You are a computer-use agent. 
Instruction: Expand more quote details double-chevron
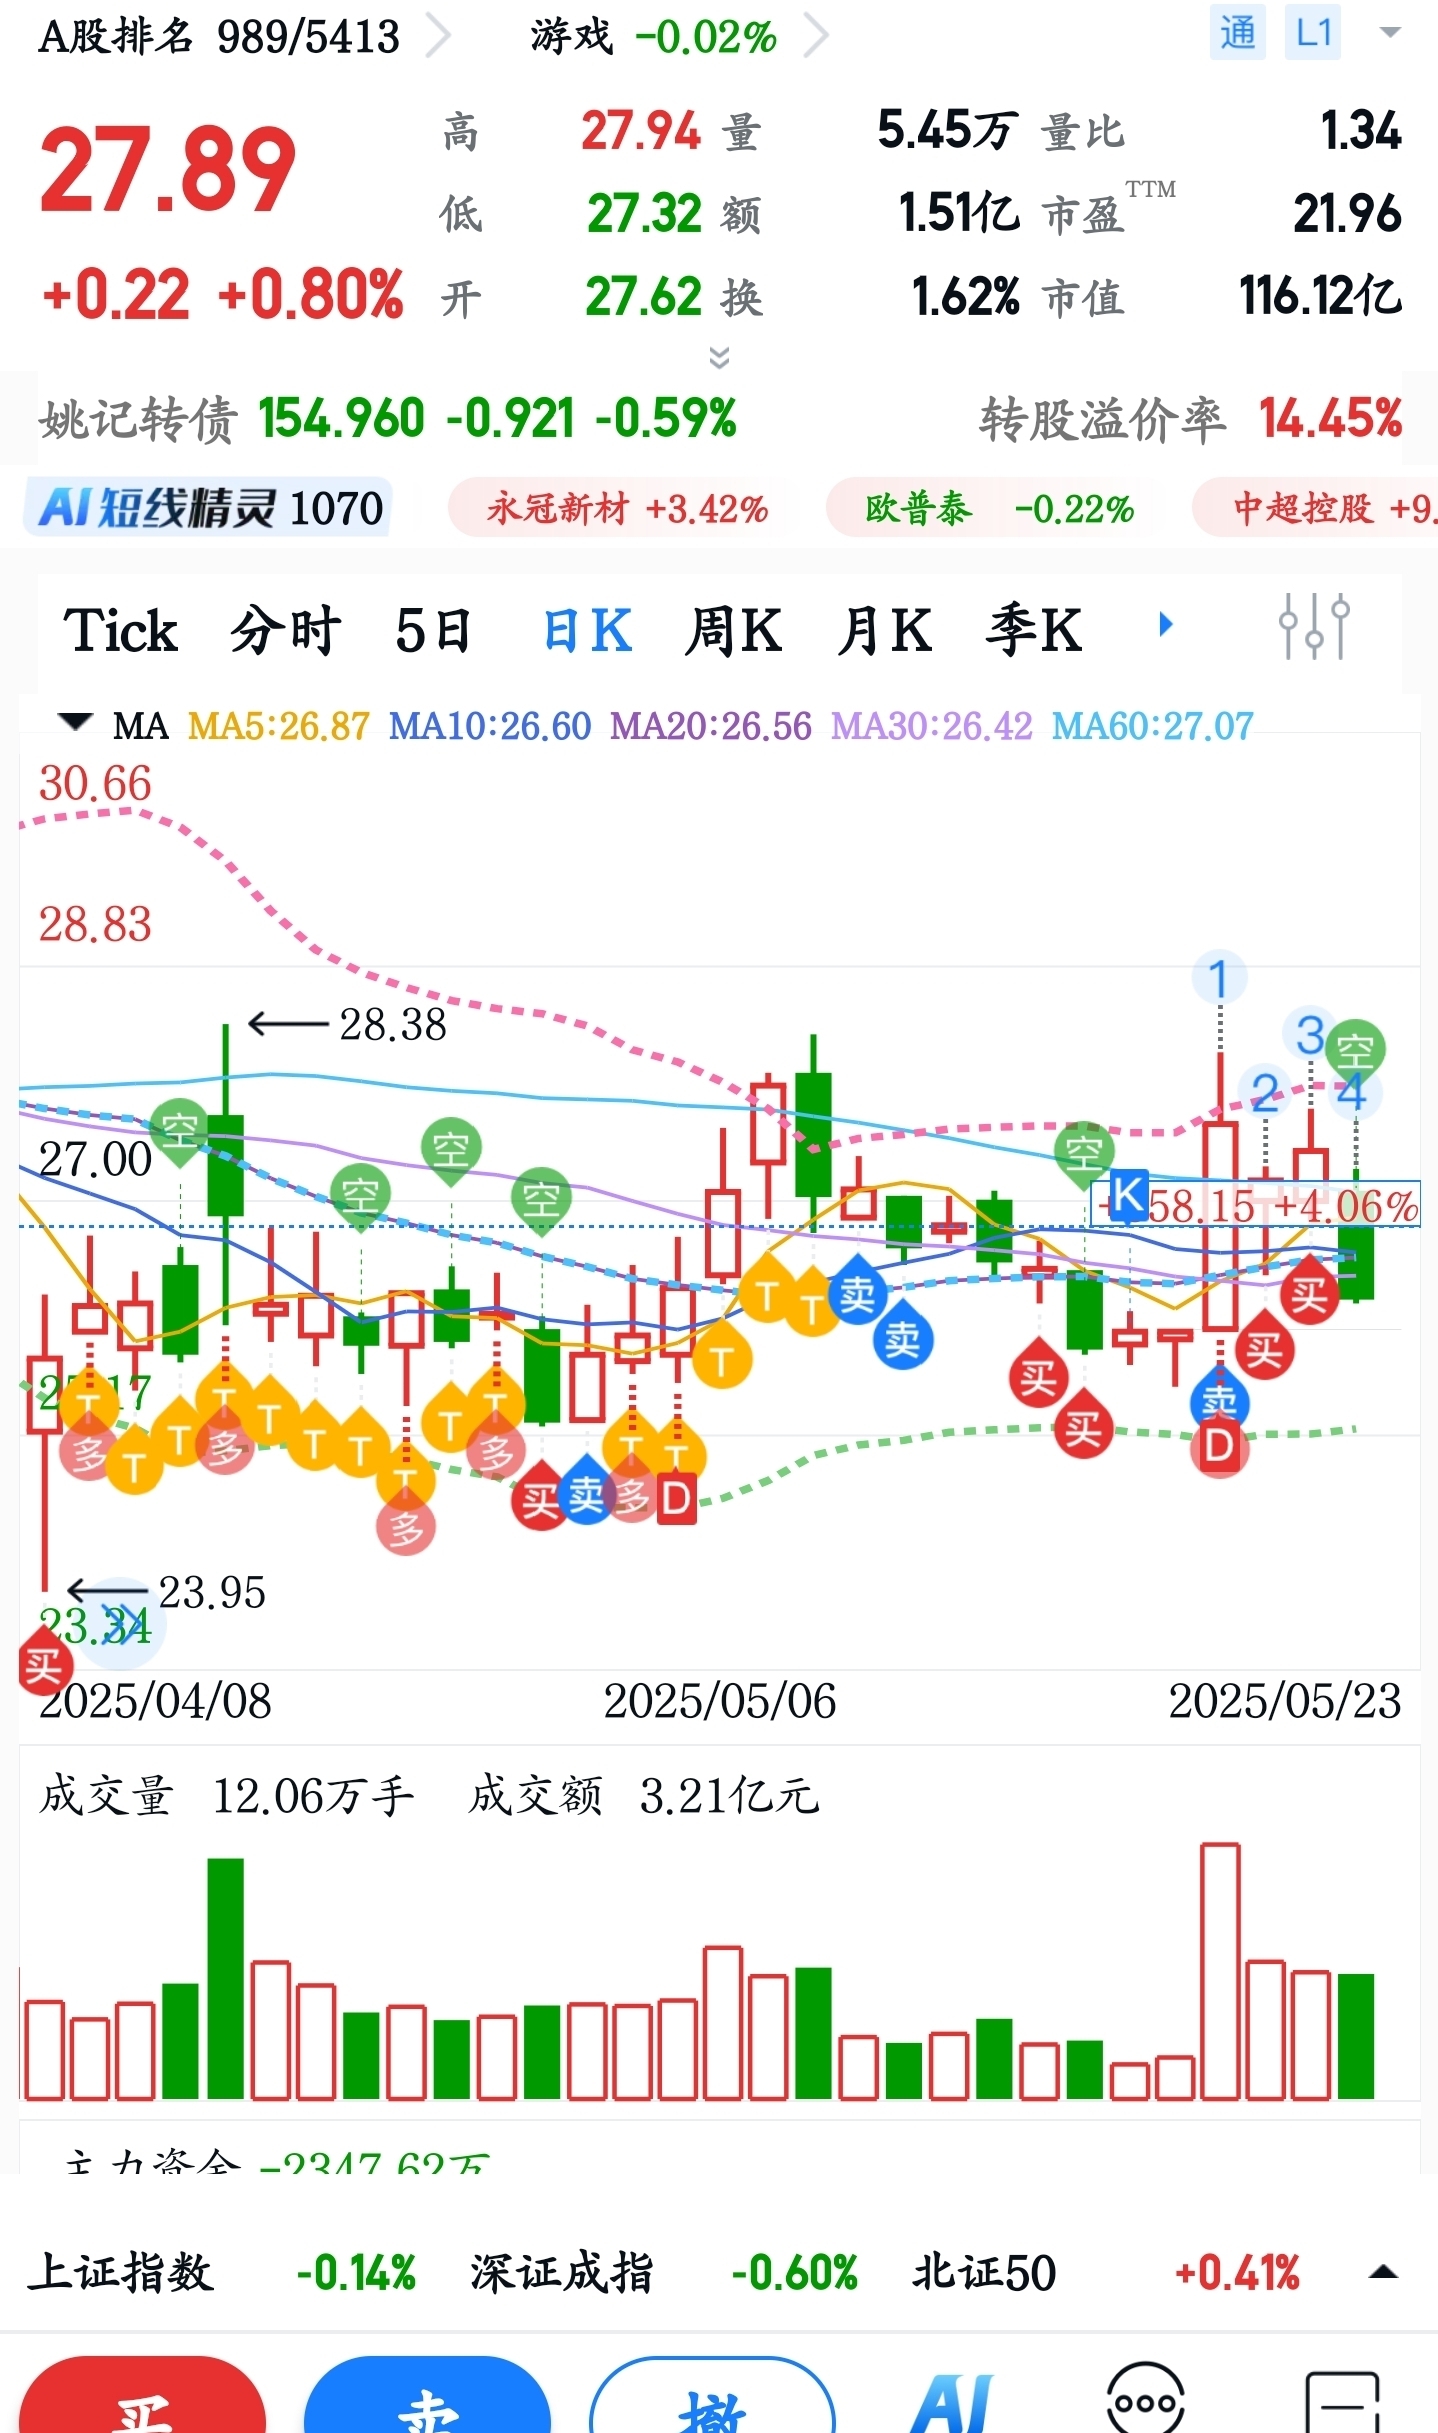tap(719, 357)
